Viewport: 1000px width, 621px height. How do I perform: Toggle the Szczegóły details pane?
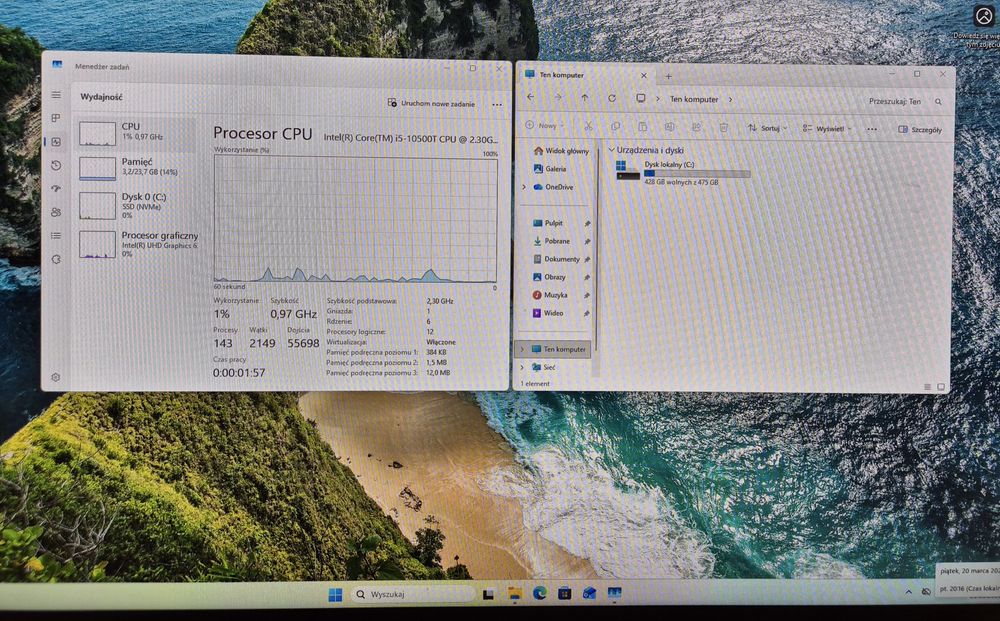(x=920, y=129)
